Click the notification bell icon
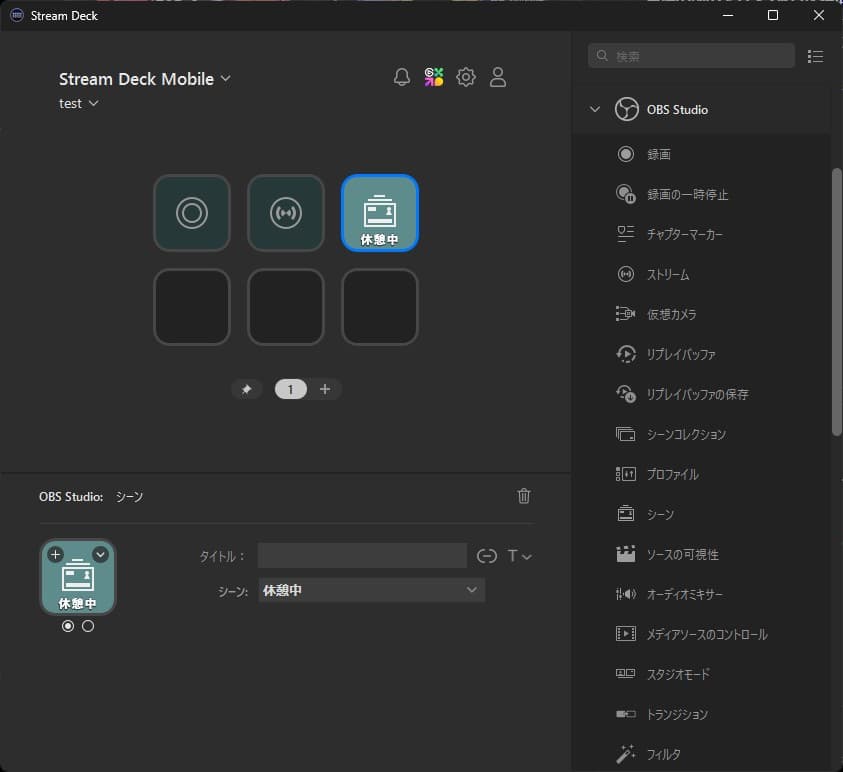Image resolution: width=843 pixels, height=772 pixels. coord(402,78)
